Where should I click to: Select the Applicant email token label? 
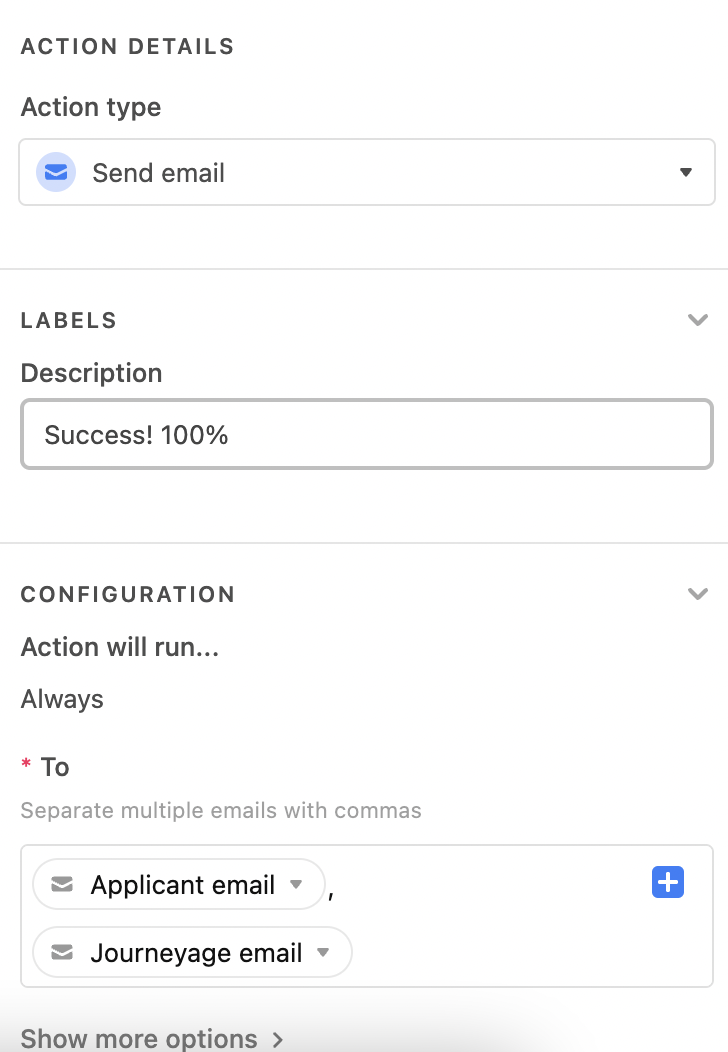tap(183, 885)
